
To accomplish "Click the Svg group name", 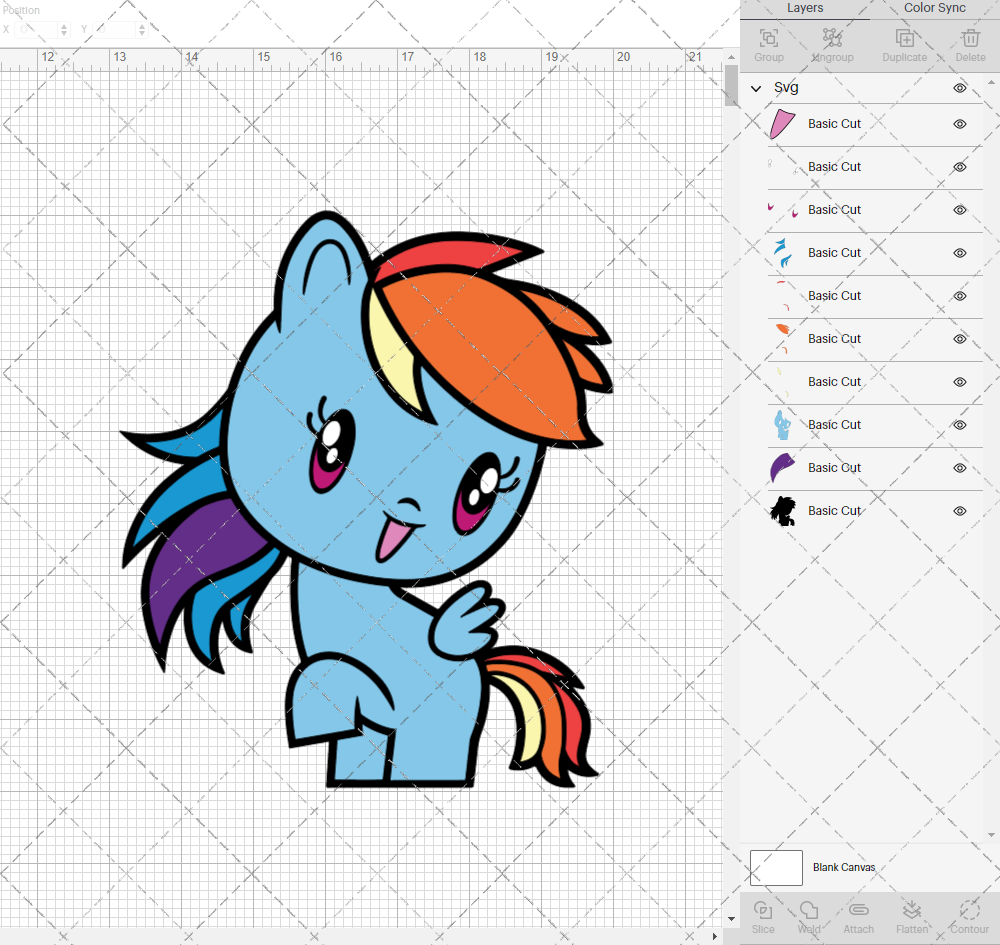I will click(x=786, y=88).
